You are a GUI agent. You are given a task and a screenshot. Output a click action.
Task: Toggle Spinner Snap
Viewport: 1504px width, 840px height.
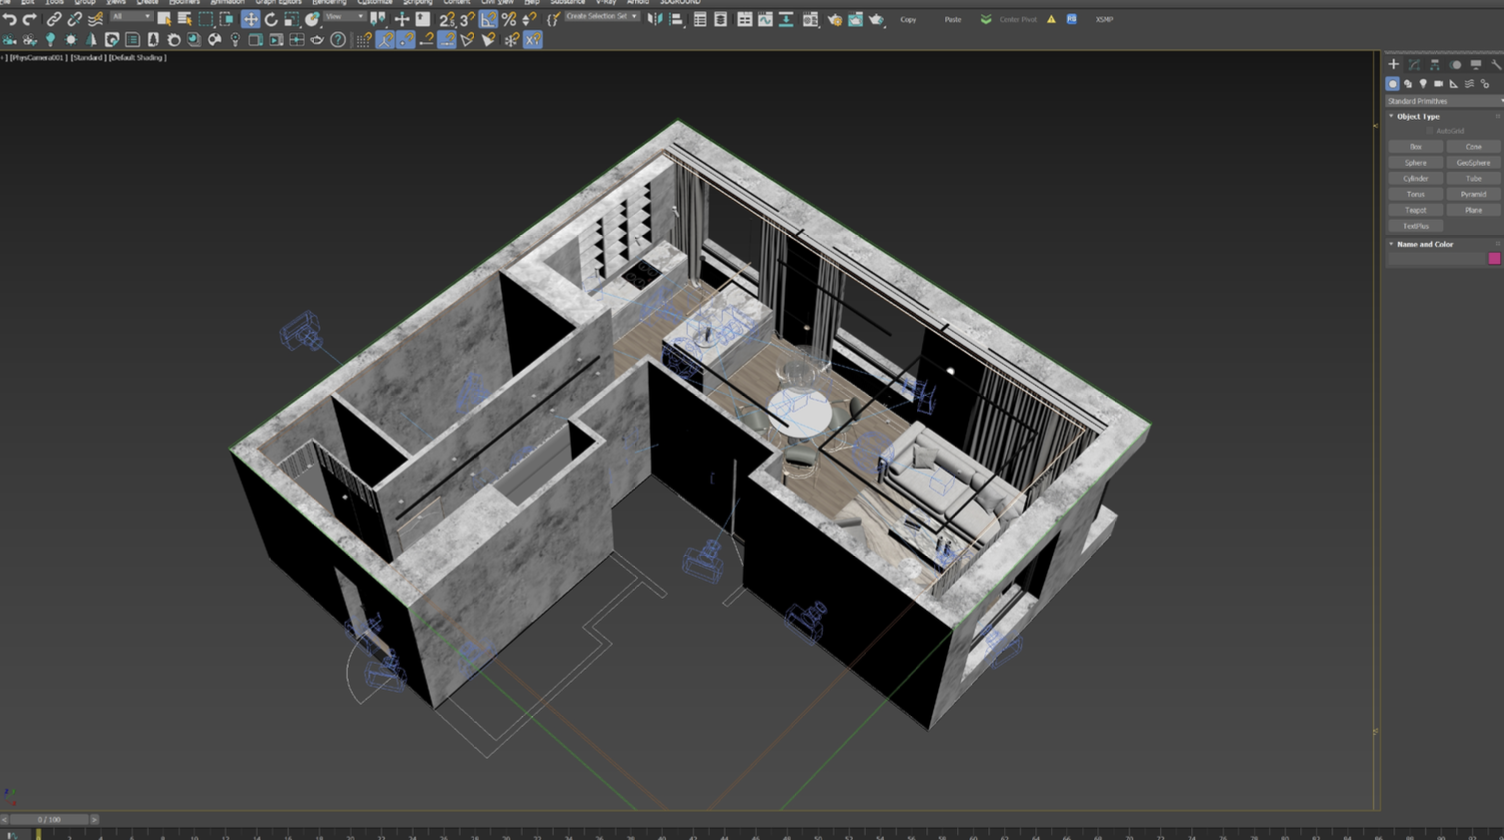coord(529,19)
